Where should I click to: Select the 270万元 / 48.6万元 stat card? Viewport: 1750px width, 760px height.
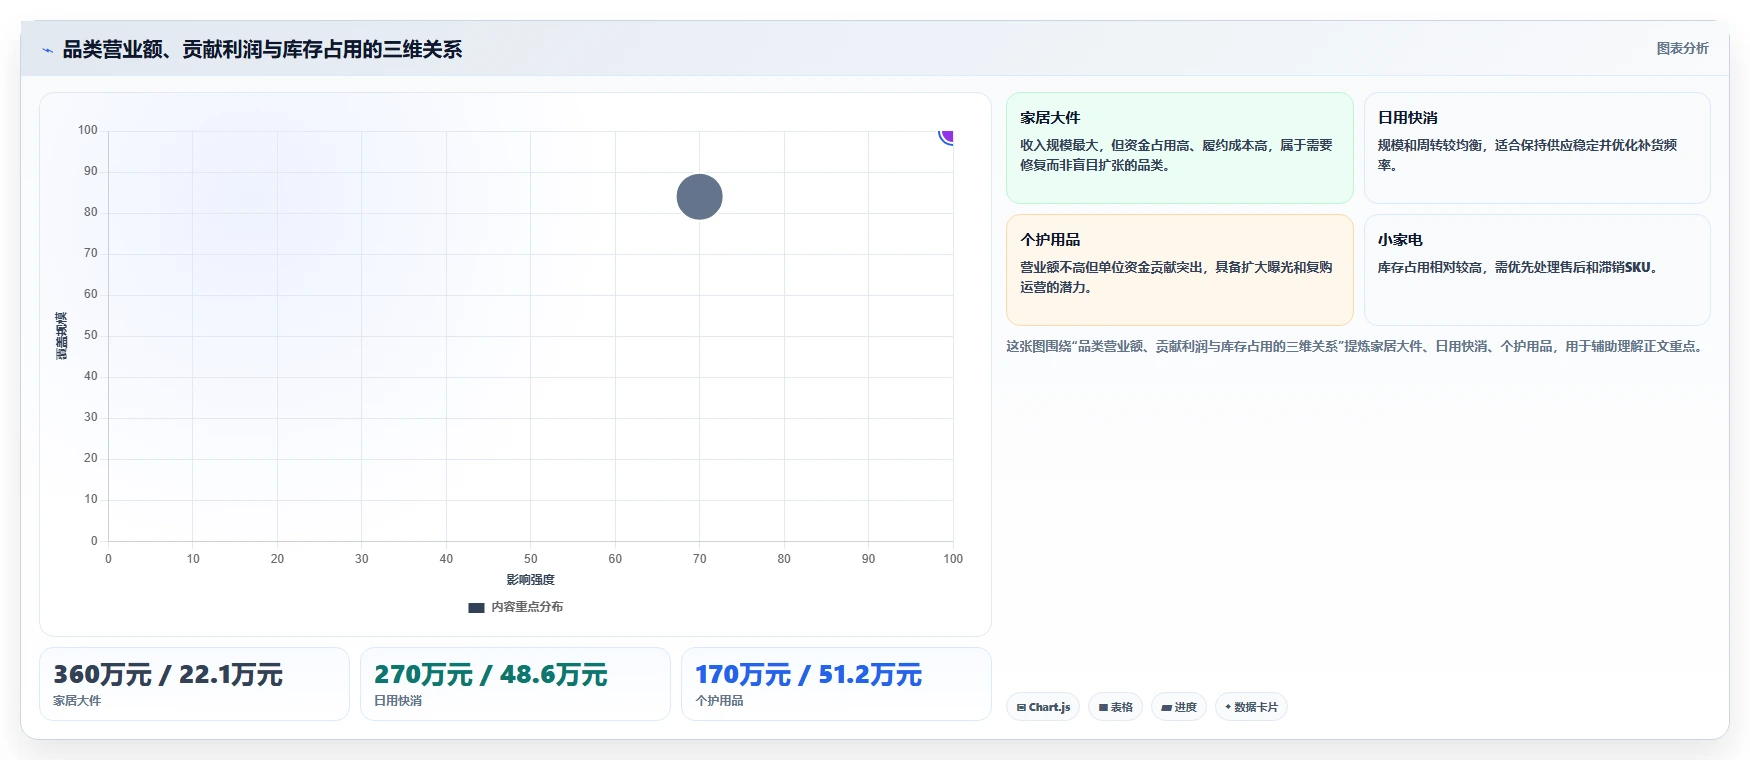pos(515,684)
